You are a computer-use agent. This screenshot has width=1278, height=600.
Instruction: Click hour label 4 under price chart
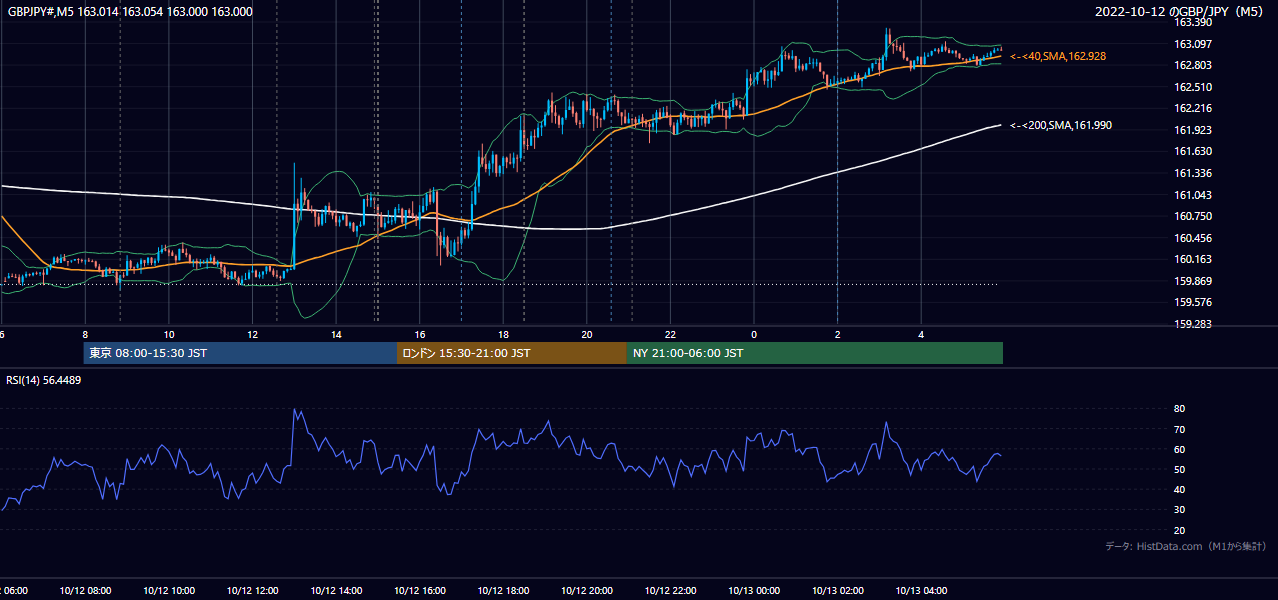coord(921,334)
